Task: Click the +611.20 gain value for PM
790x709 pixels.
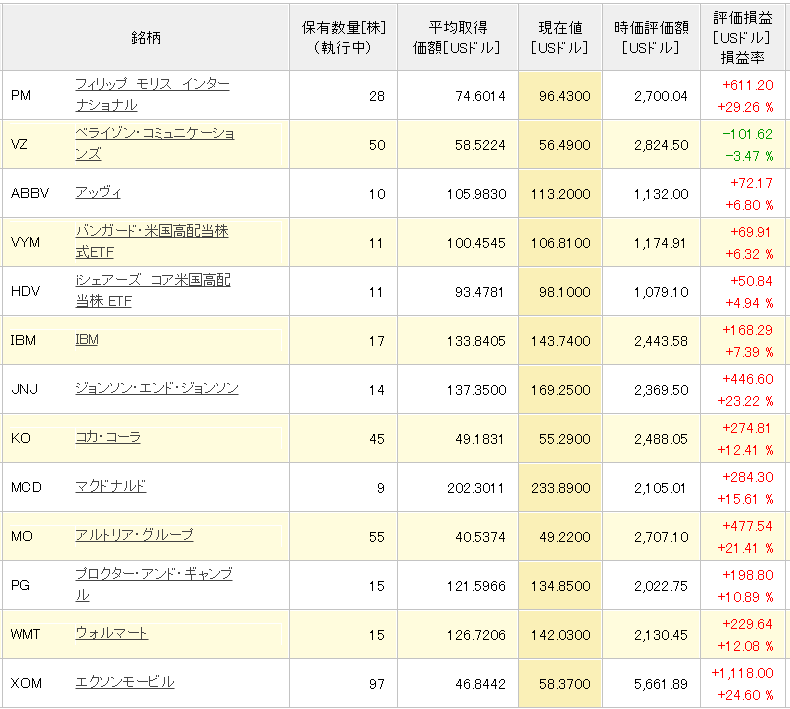Action: point(748,85)
